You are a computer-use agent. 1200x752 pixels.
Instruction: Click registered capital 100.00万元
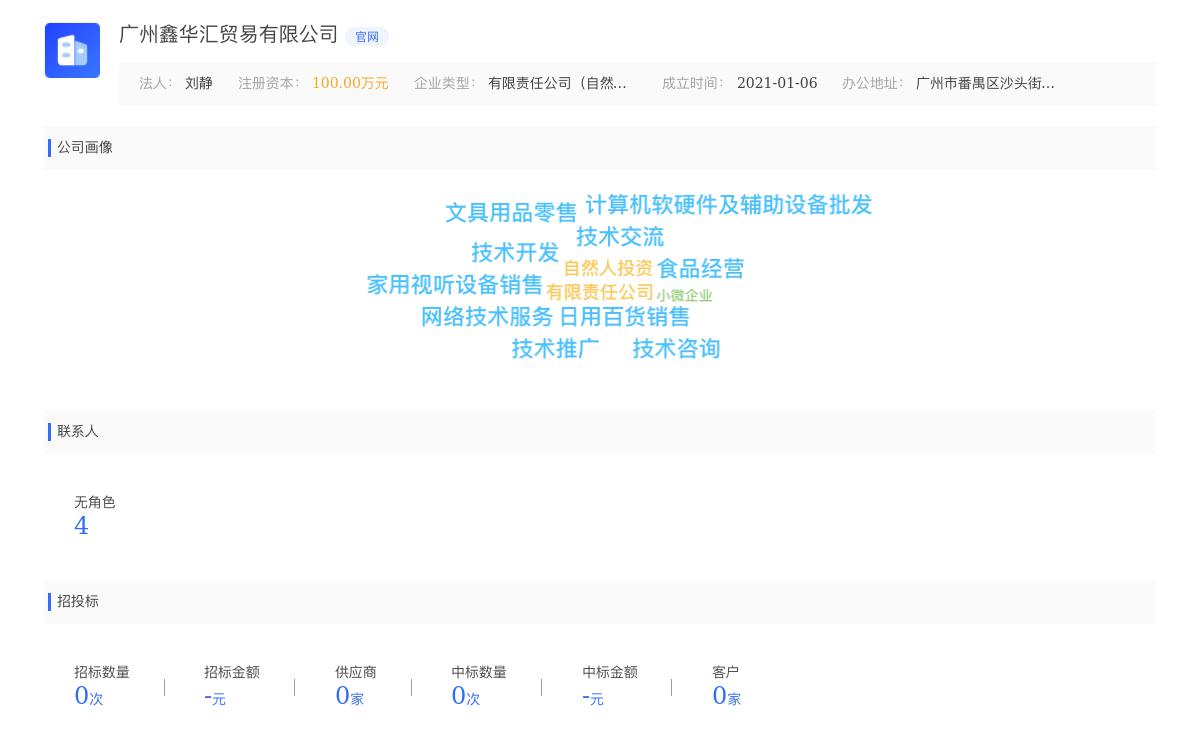[x=350, y=84]
